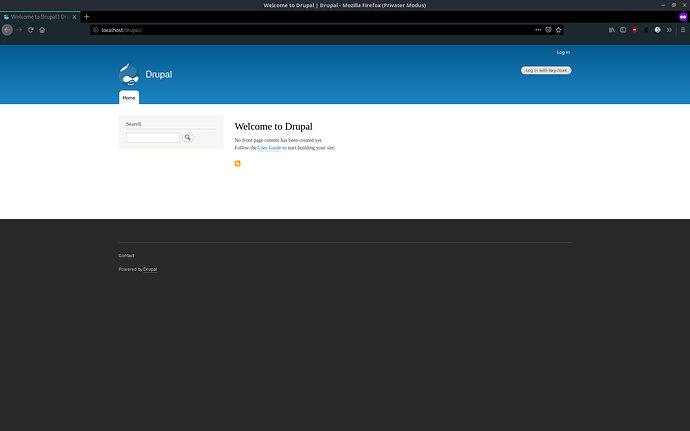Click the dark bird-shaped extension icon
The width and height of the screenshot is (690, 431).
(x=646, y=30)
